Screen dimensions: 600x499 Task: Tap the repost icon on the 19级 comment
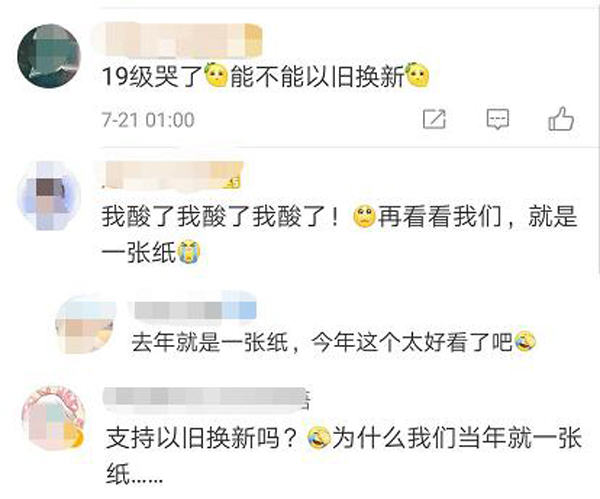[x=434, y=119]
